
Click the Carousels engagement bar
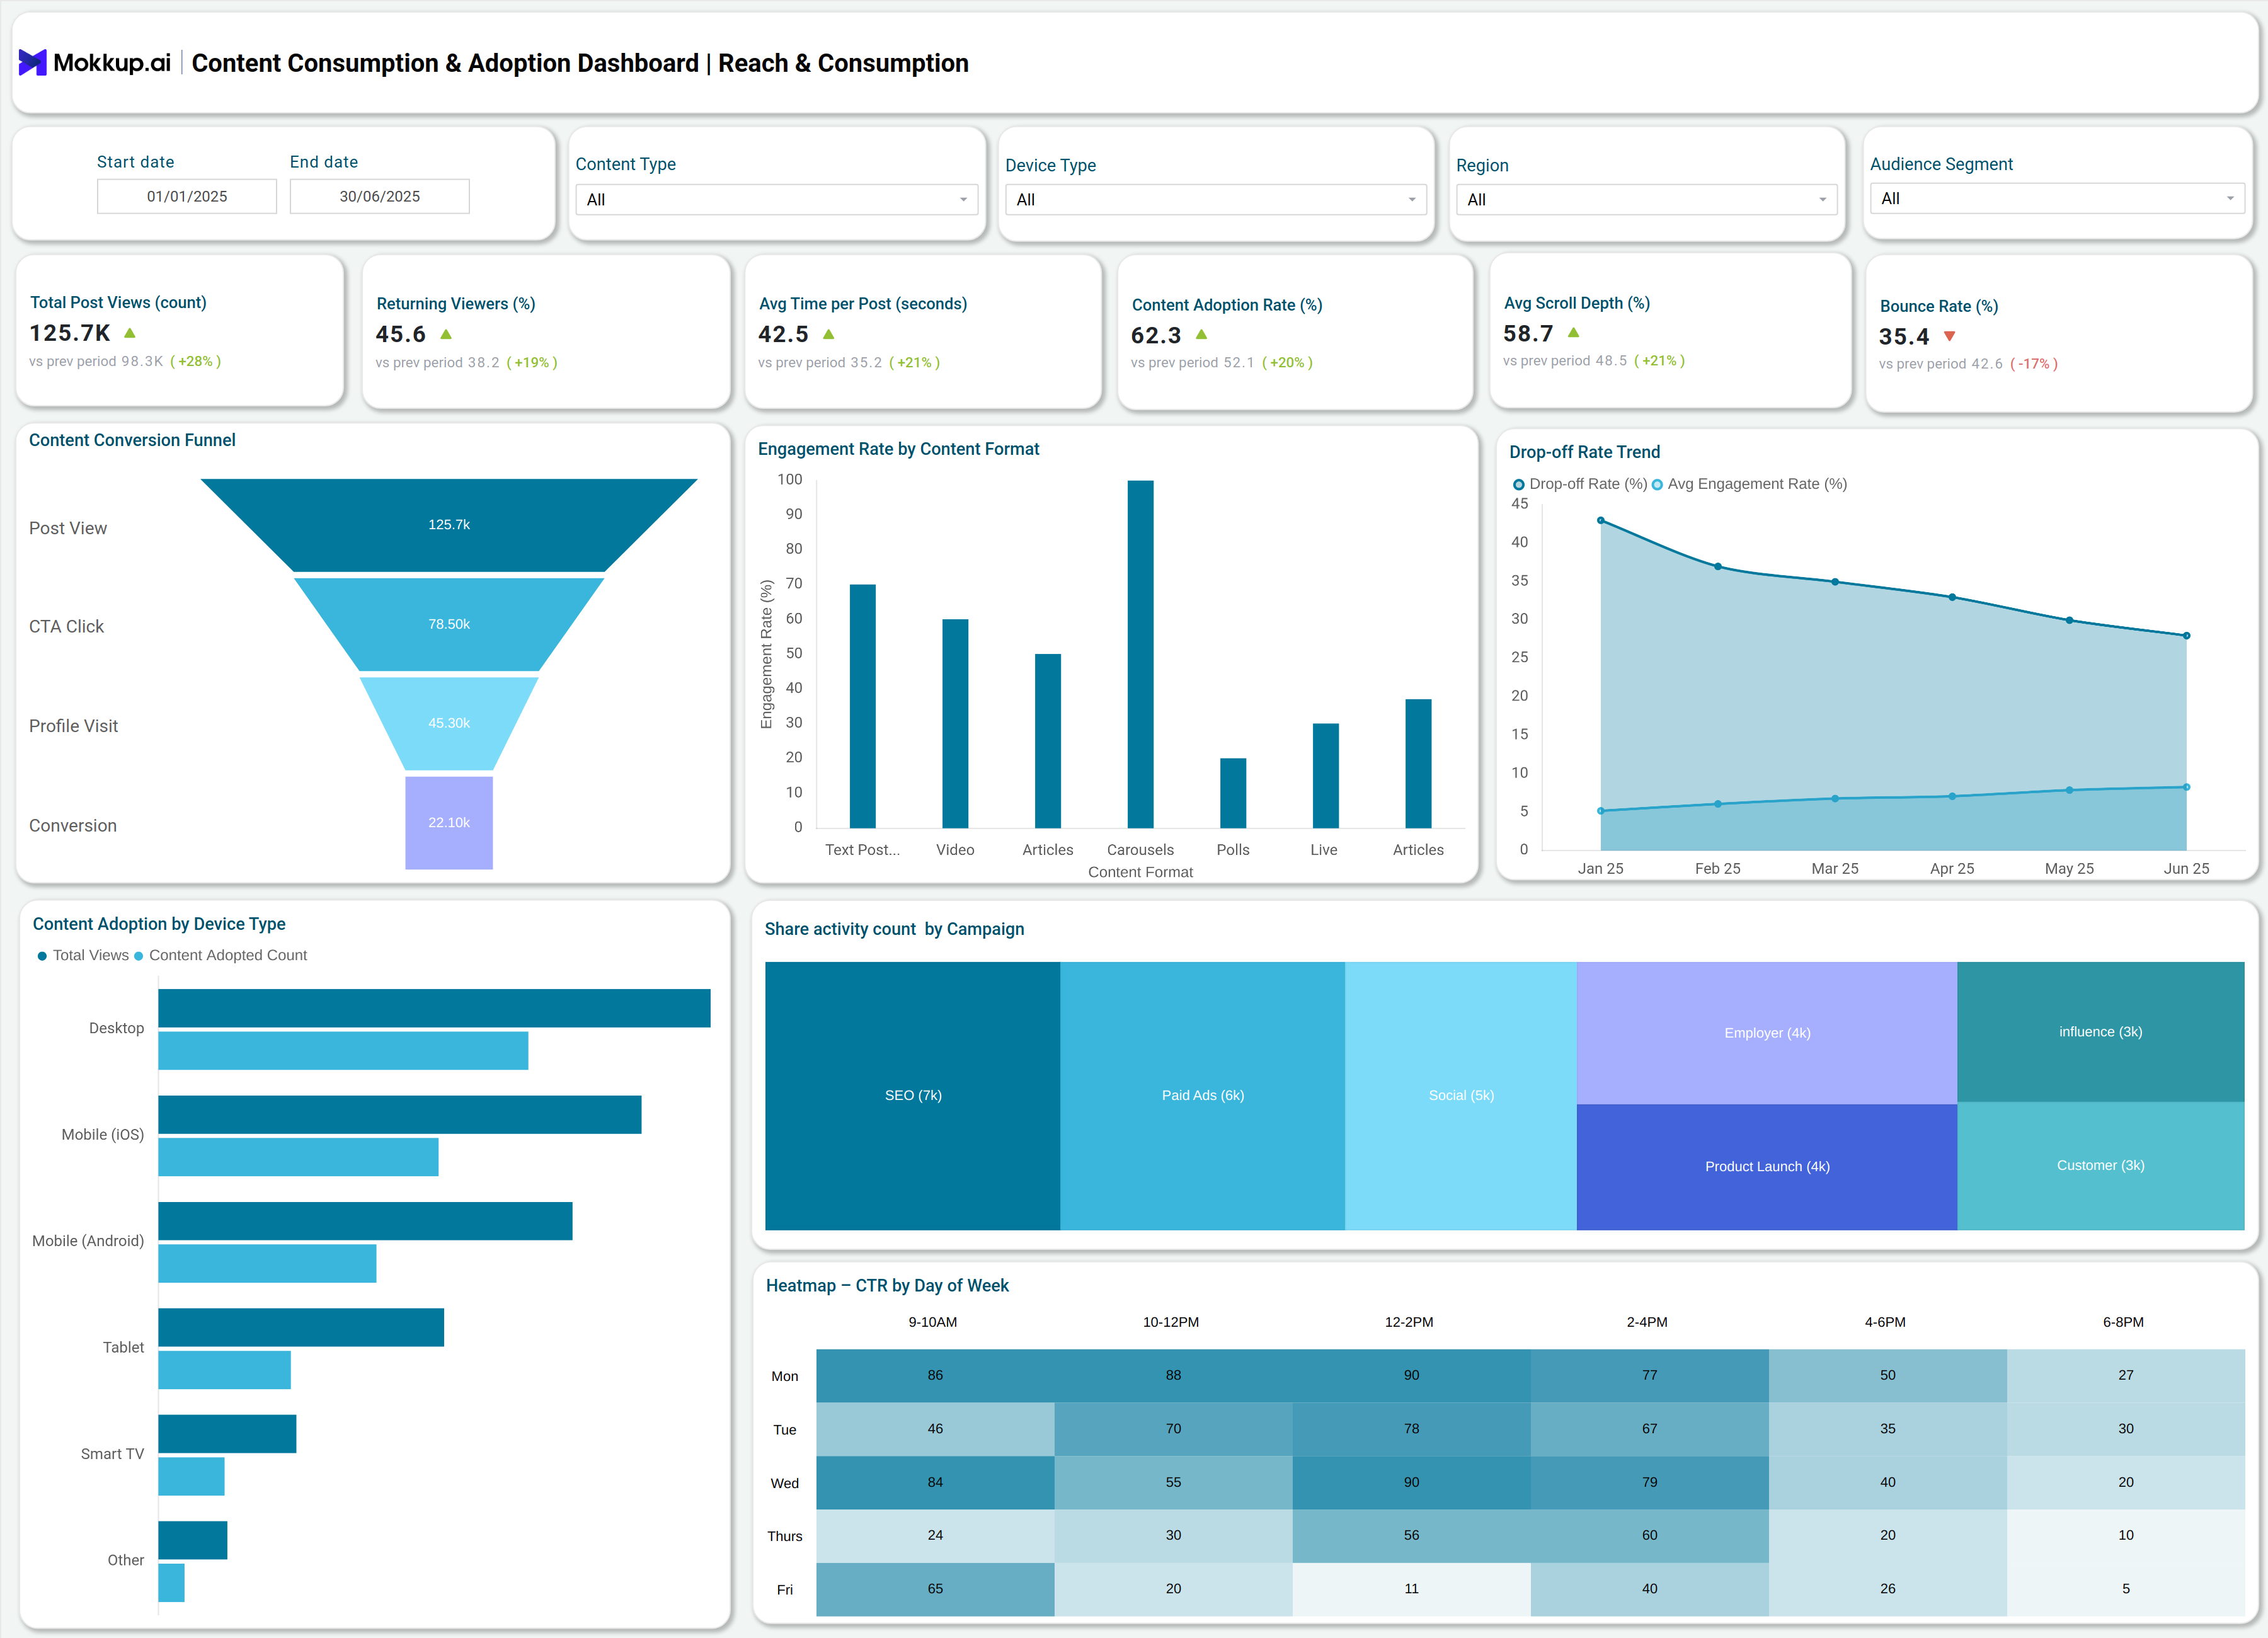pyautogui.click(x=1140, y=654)
